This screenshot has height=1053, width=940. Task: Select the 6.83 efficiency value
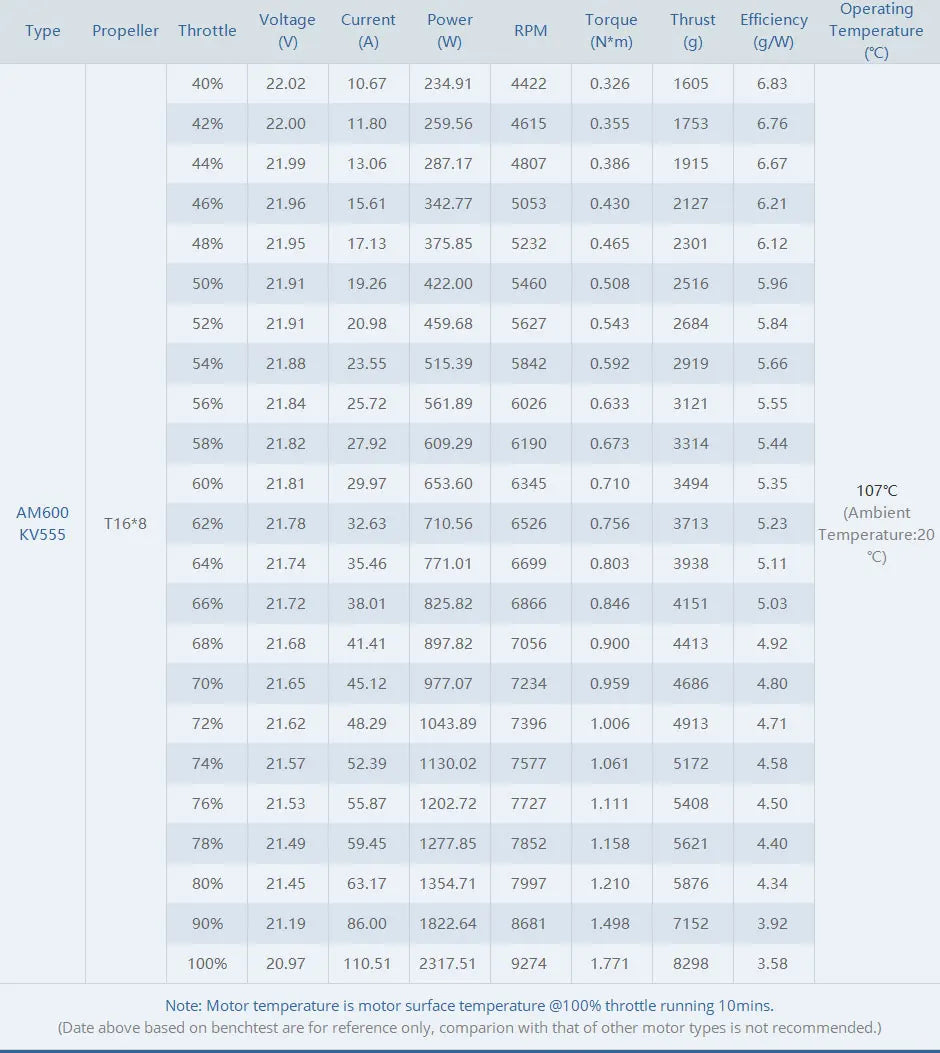(772, 84)
